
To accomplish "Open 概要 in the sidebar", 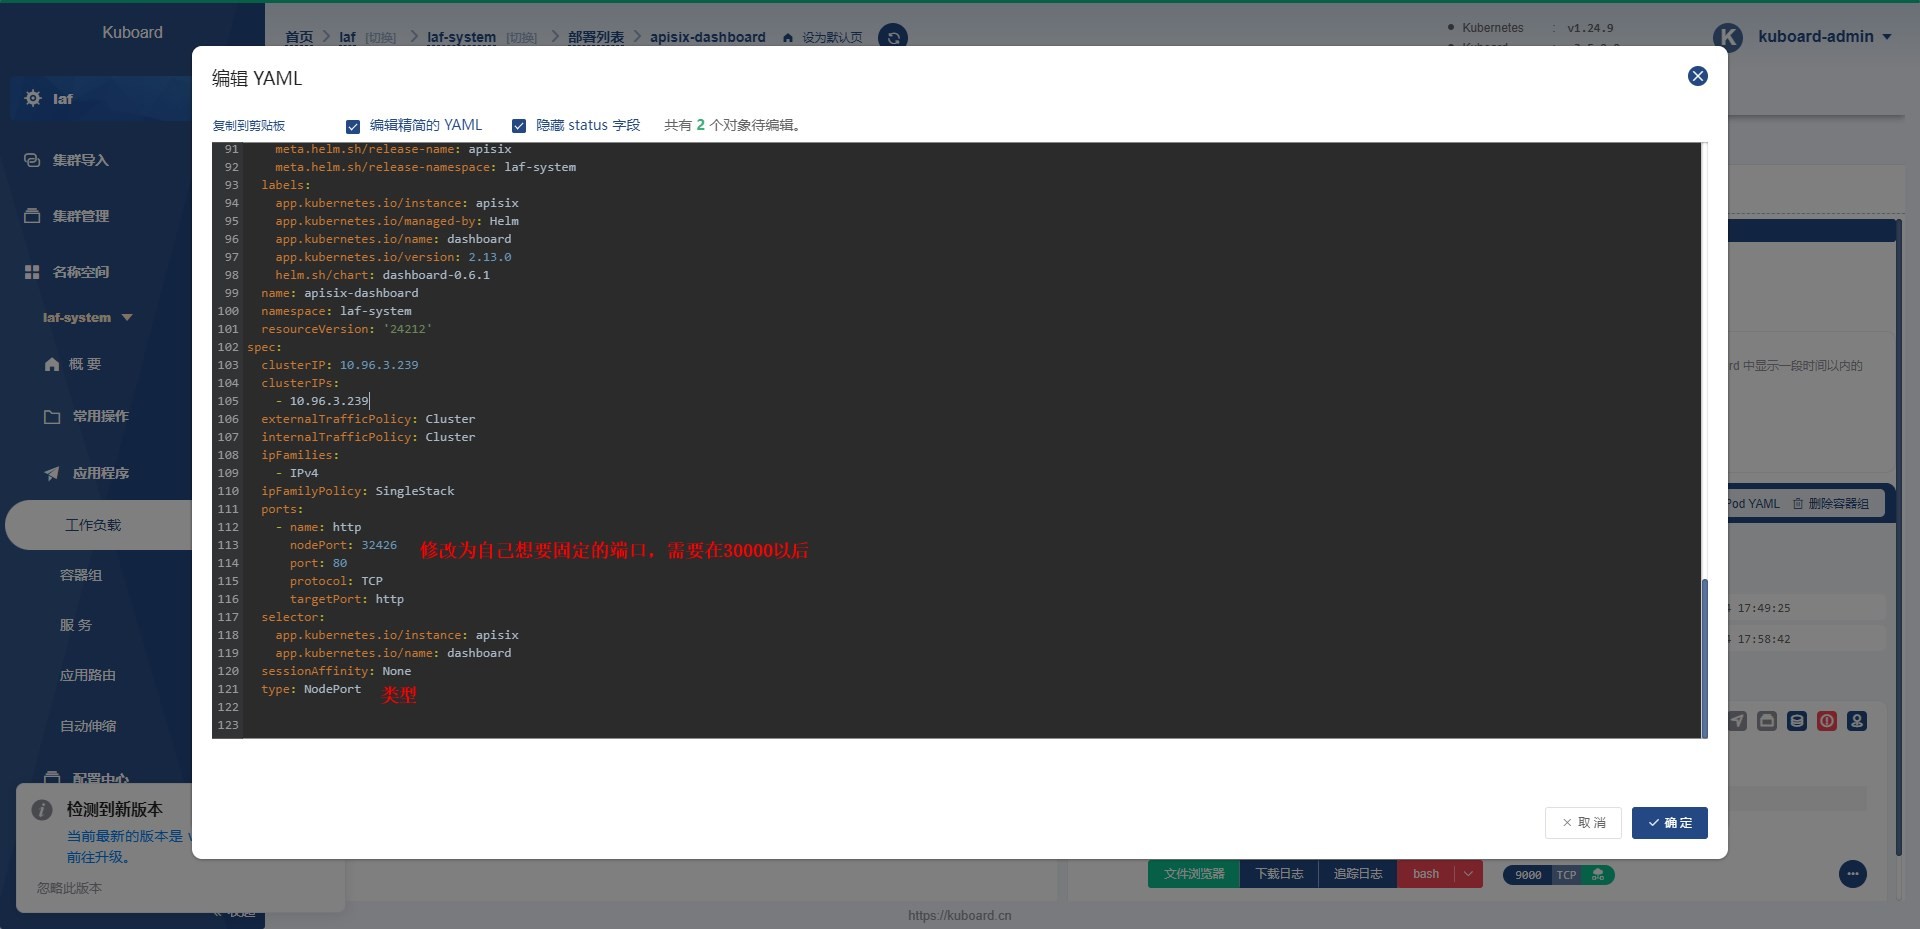I will point(85,364).
